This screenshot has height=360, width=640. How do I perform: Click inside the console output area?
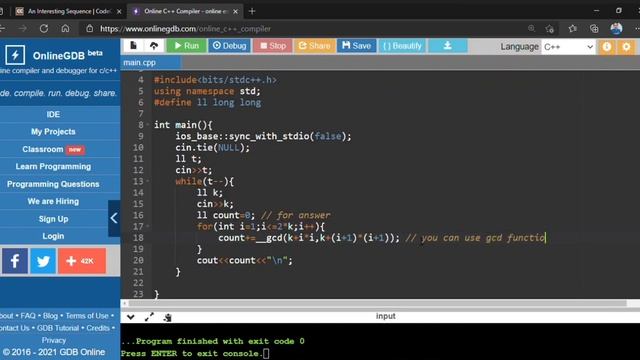380,342
